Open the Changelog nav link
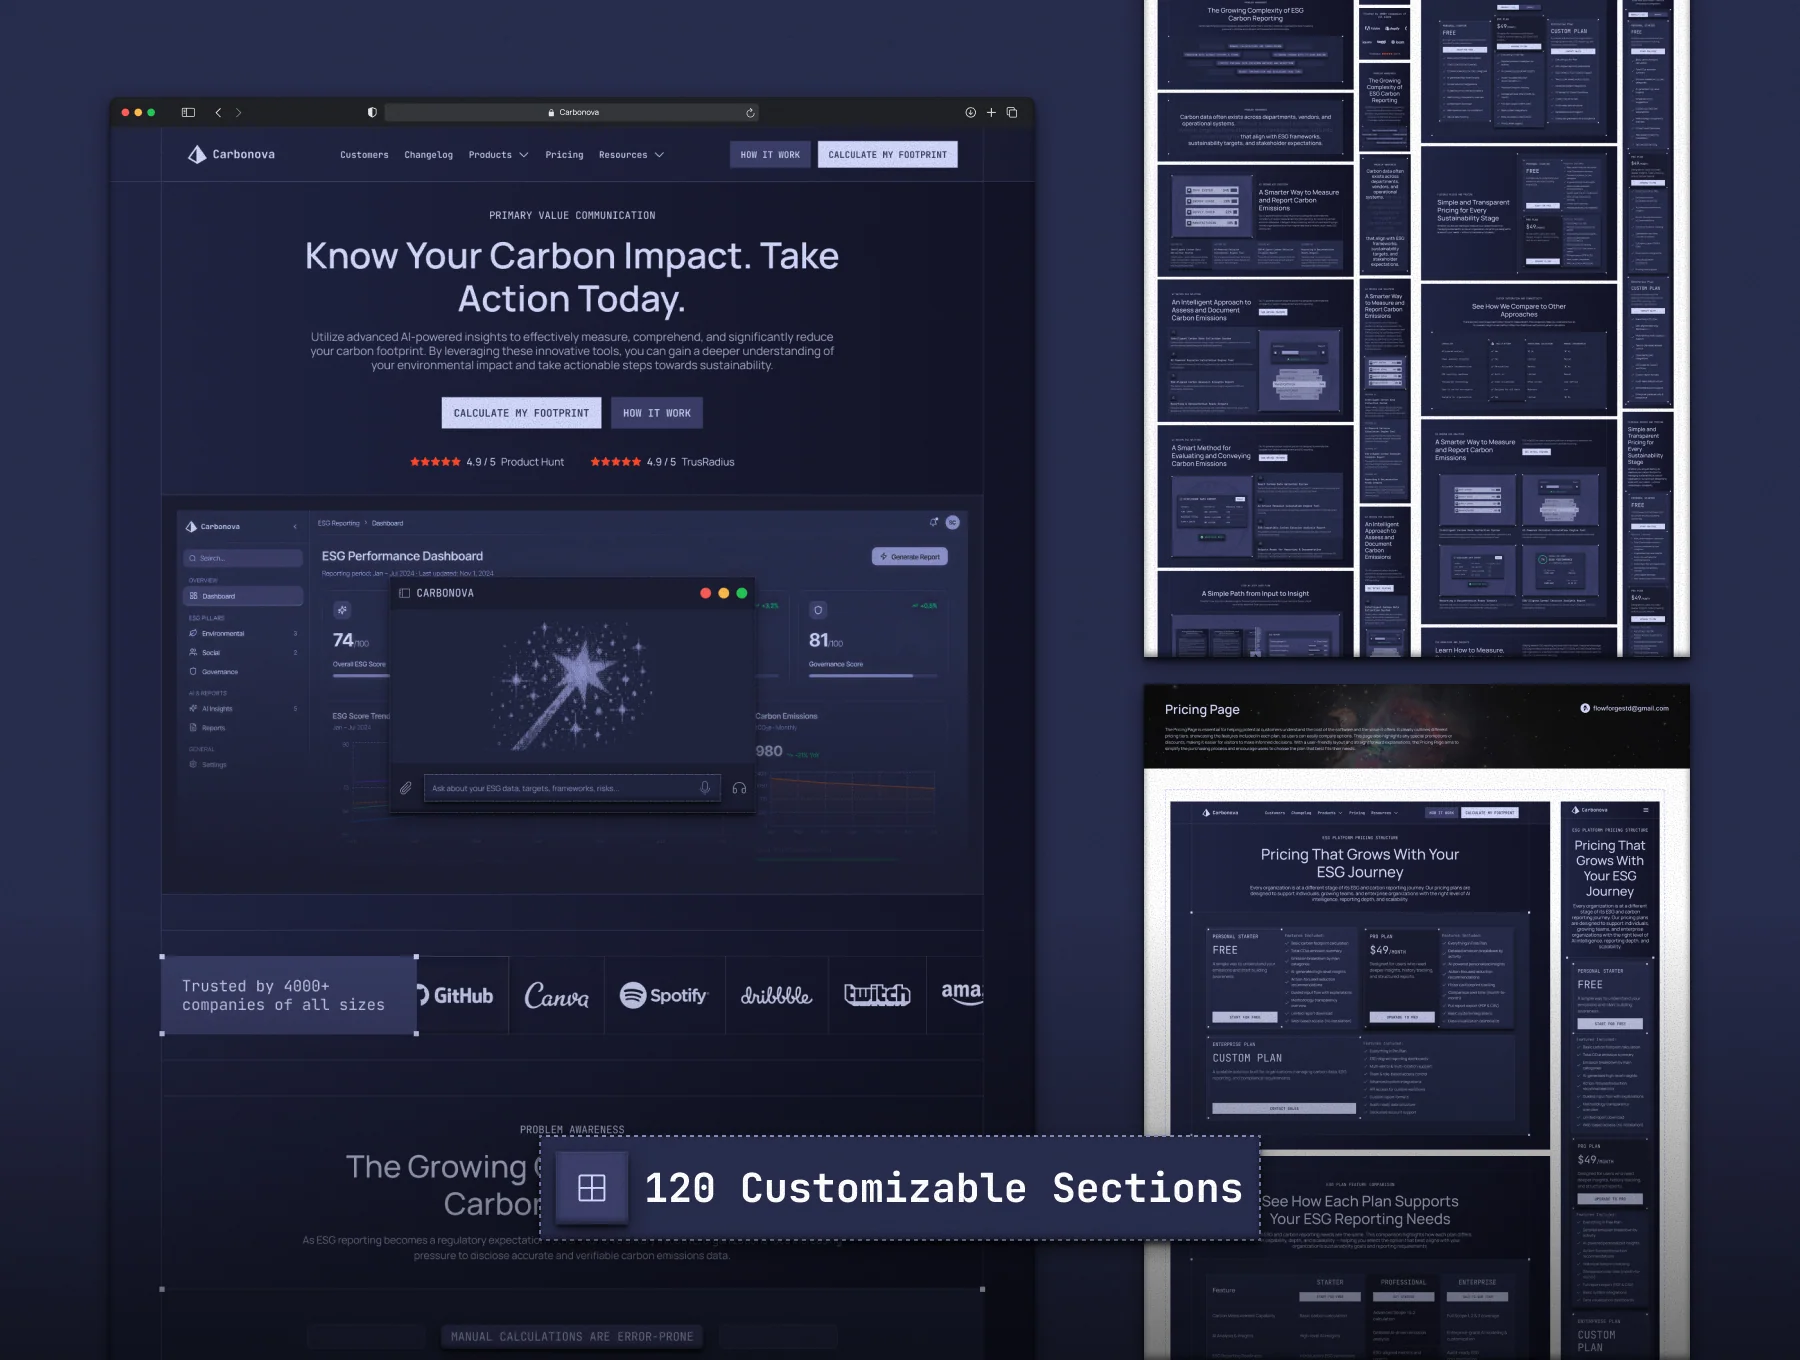This screenshot has width=1800, height=1360. pyautogui.click(x=428, y=155)
